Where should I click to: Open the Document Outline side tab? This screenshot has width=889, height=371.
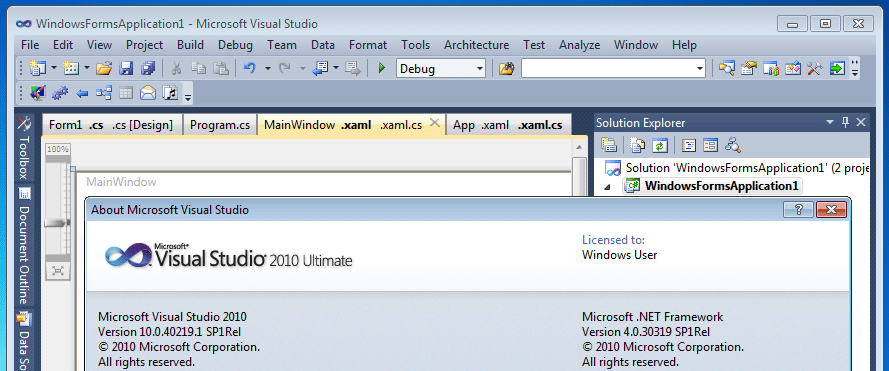coord(23,246)
